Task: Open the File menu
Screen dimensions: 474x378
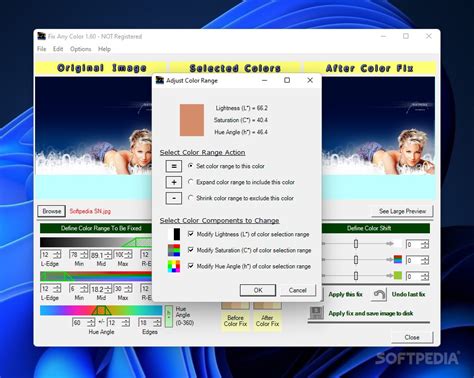Action: 42,49
